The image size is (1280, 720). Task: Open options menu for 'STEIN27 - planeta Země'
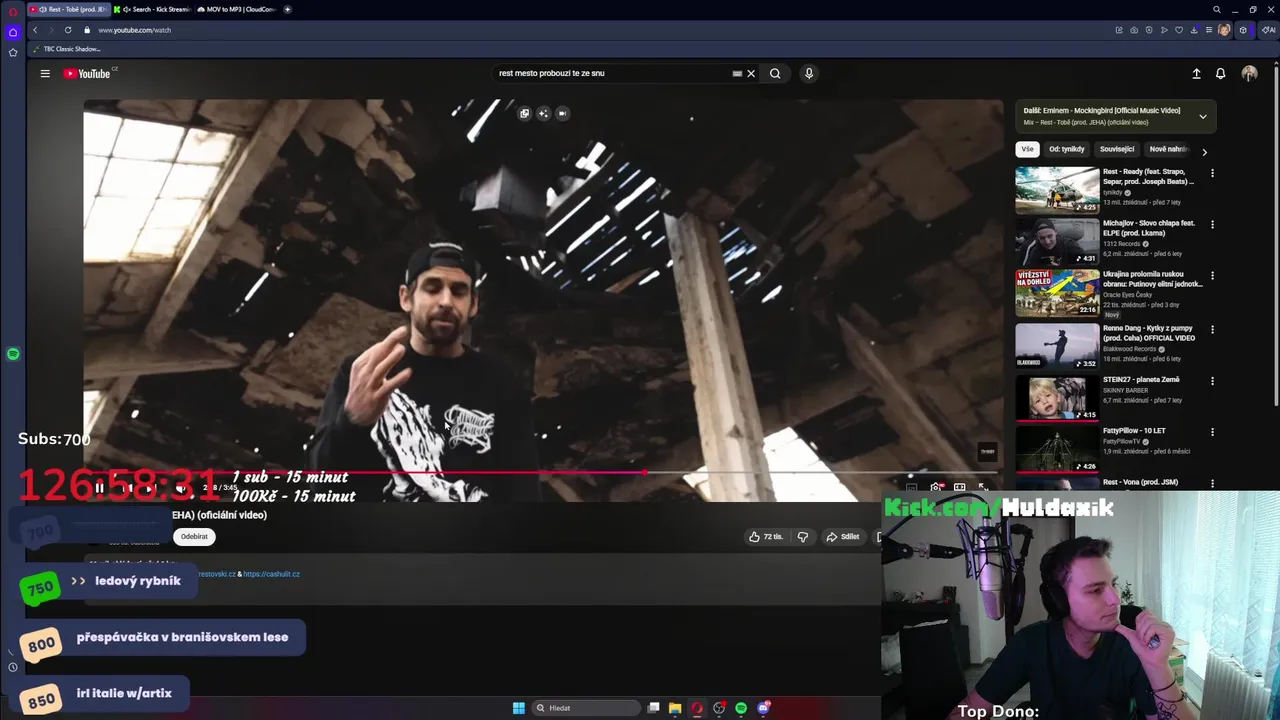click(x=1212, y=381)
